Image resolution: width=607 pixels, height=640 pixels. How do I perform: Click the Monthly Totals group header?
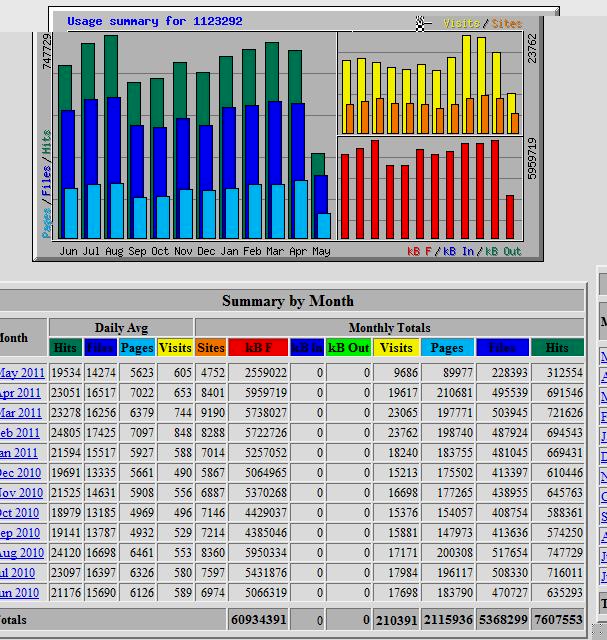[389, 328]
